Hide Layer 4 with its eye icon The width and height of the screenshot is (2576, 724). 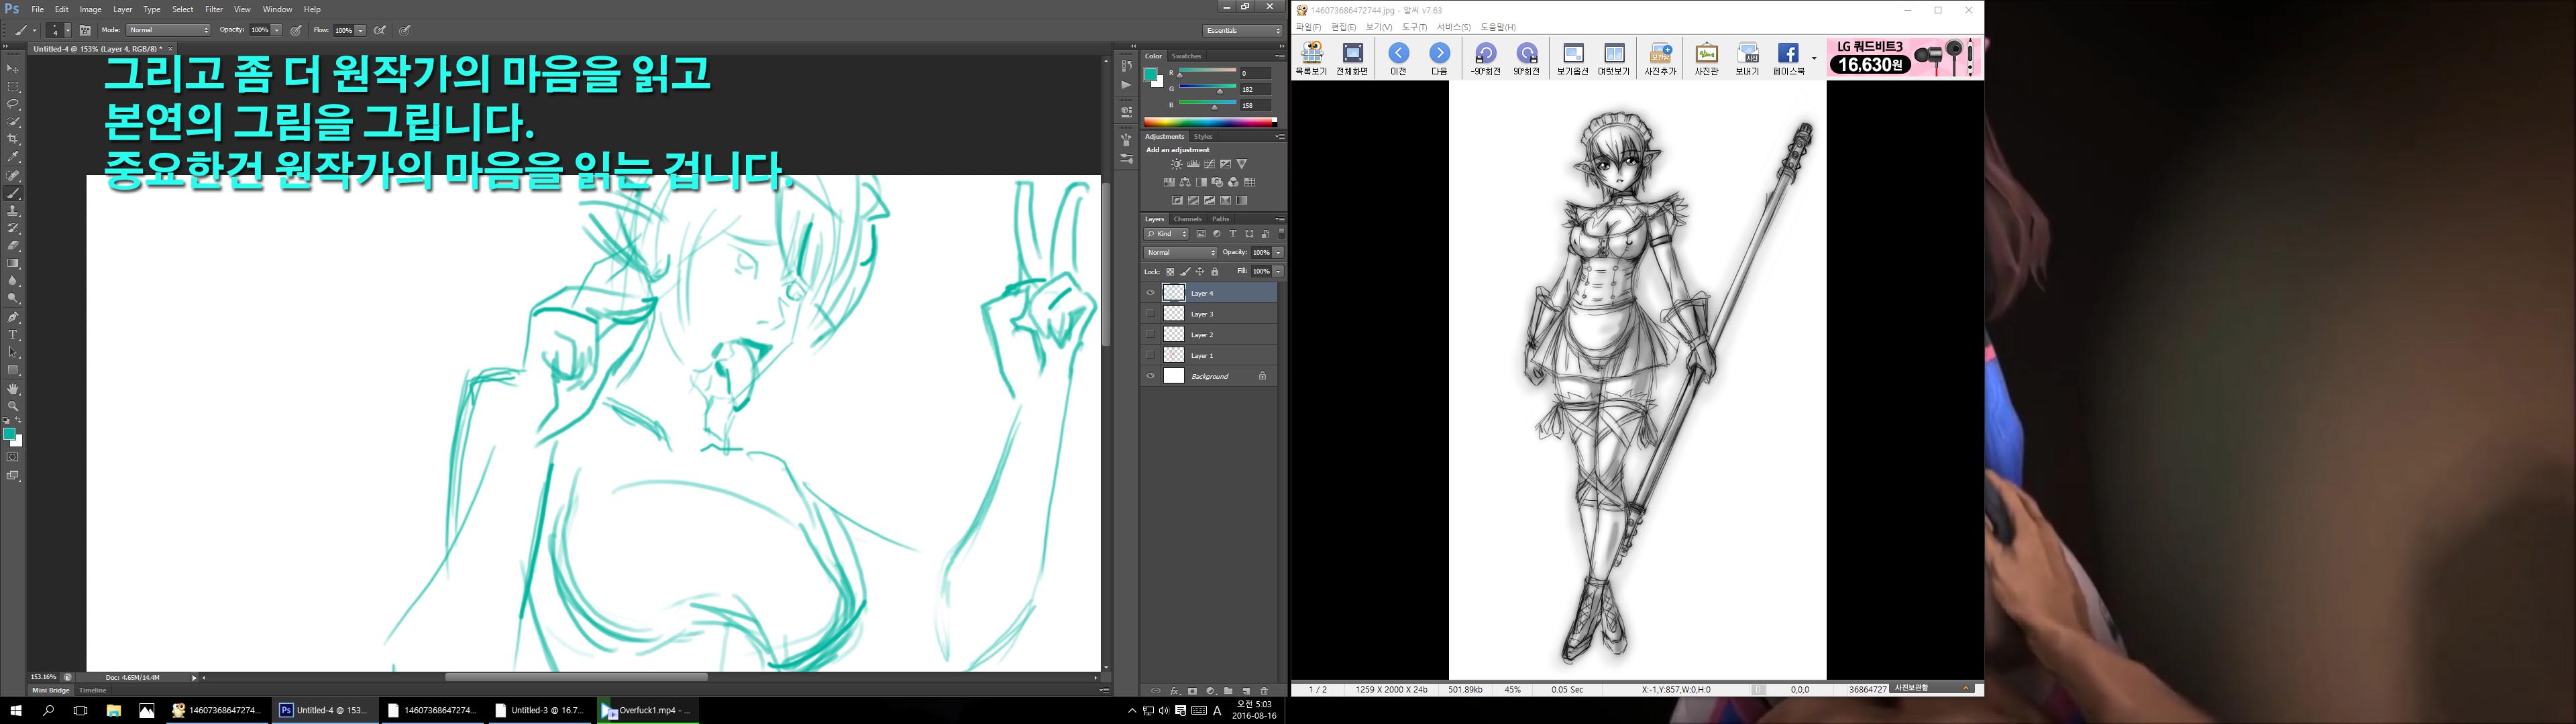pyautogui.click(x=1150, y=293)
